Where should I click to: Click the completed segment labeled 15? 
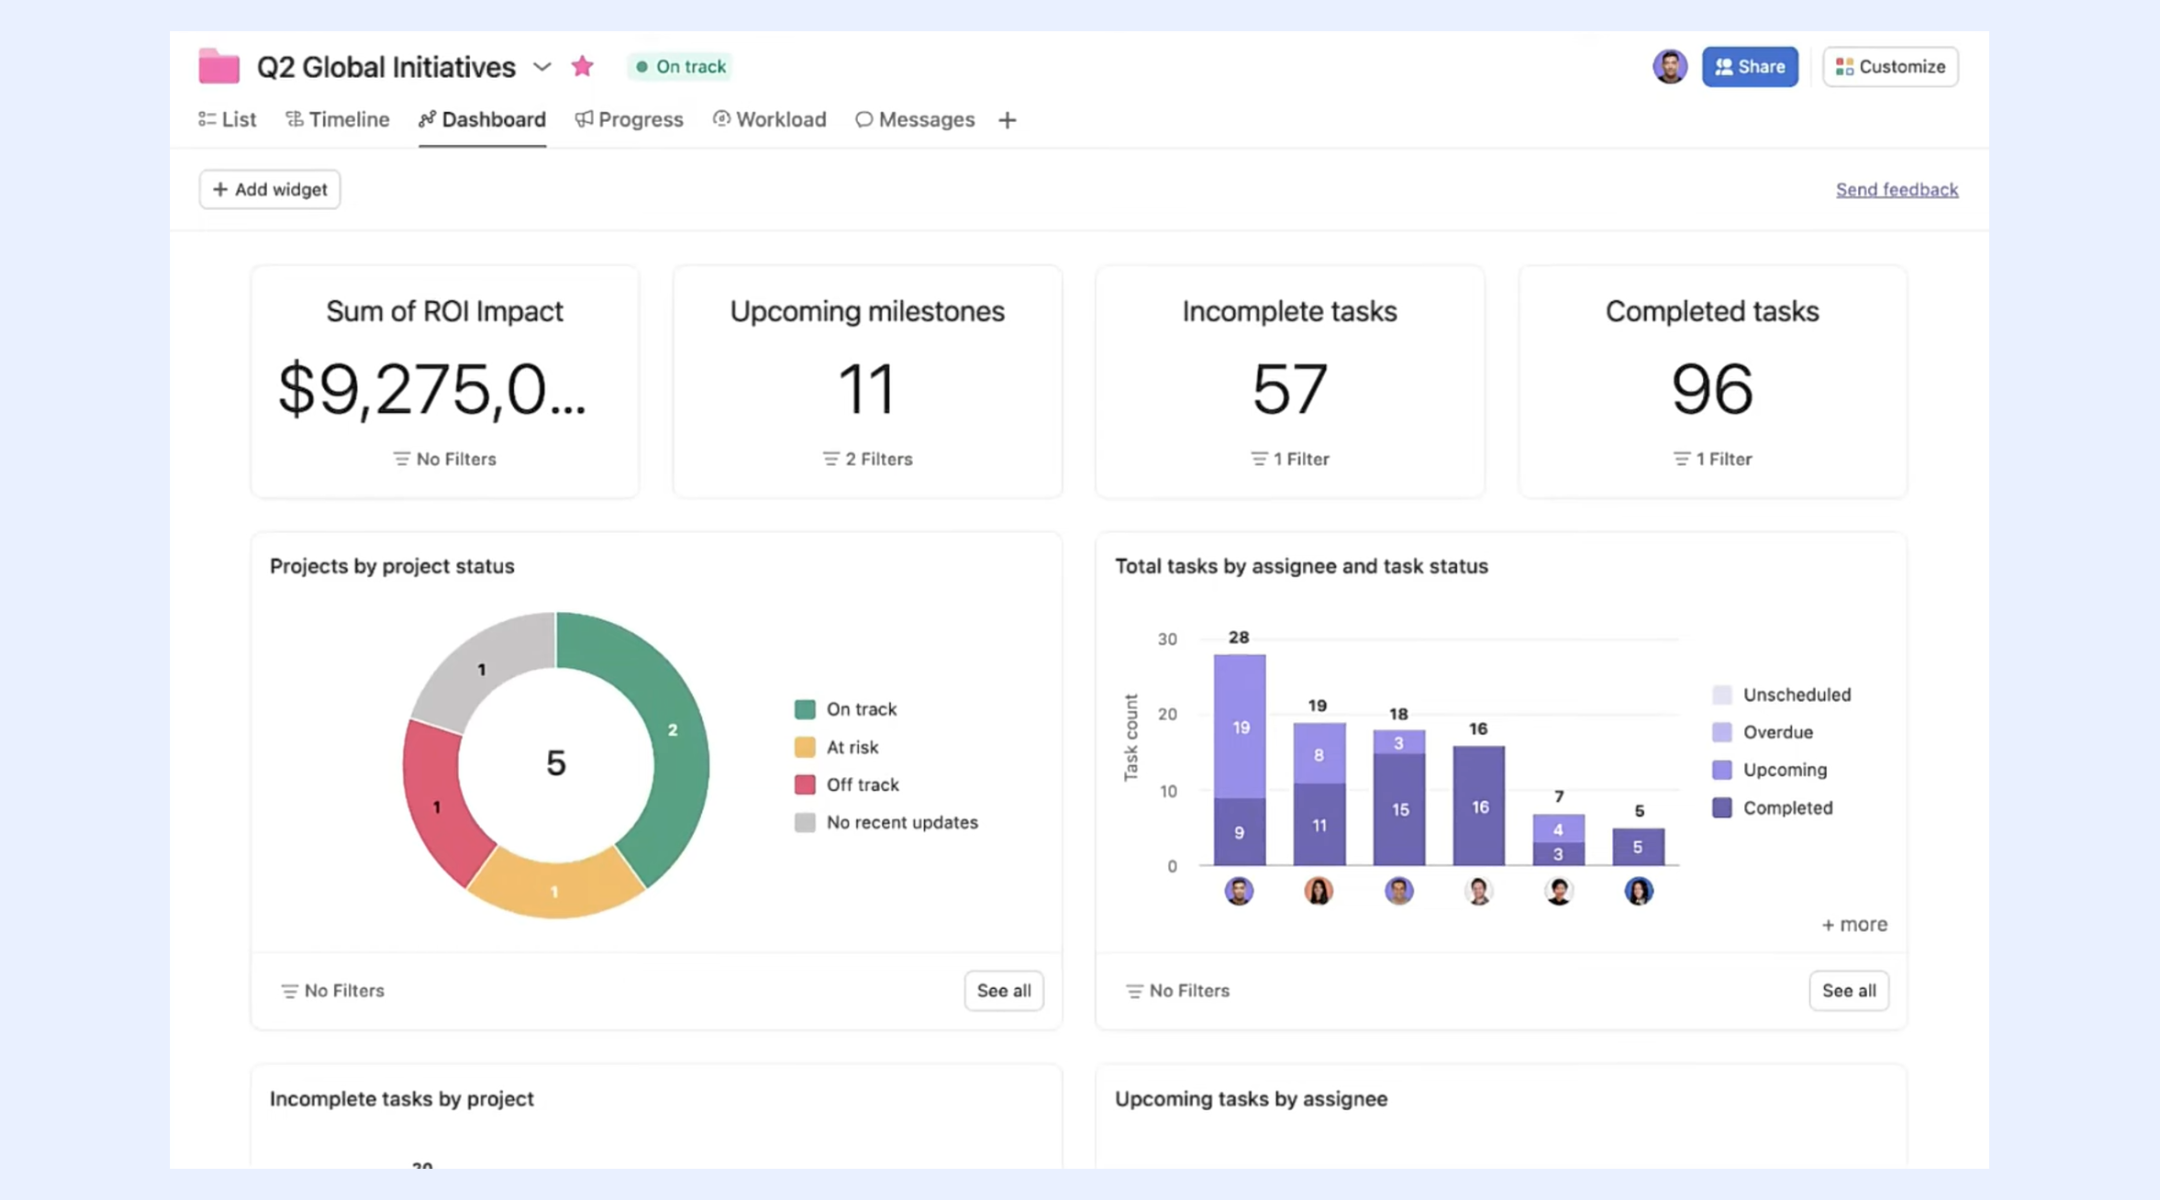1399,809
